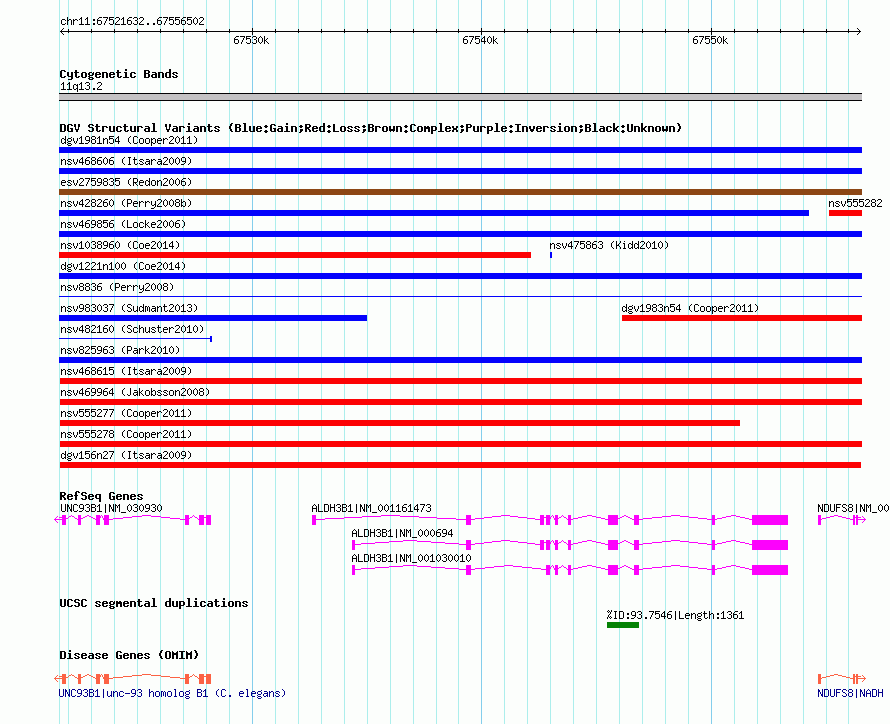
Task: Click the ALDH3B1|NM_001030010 transcript label
Action: tap(412, 558)
